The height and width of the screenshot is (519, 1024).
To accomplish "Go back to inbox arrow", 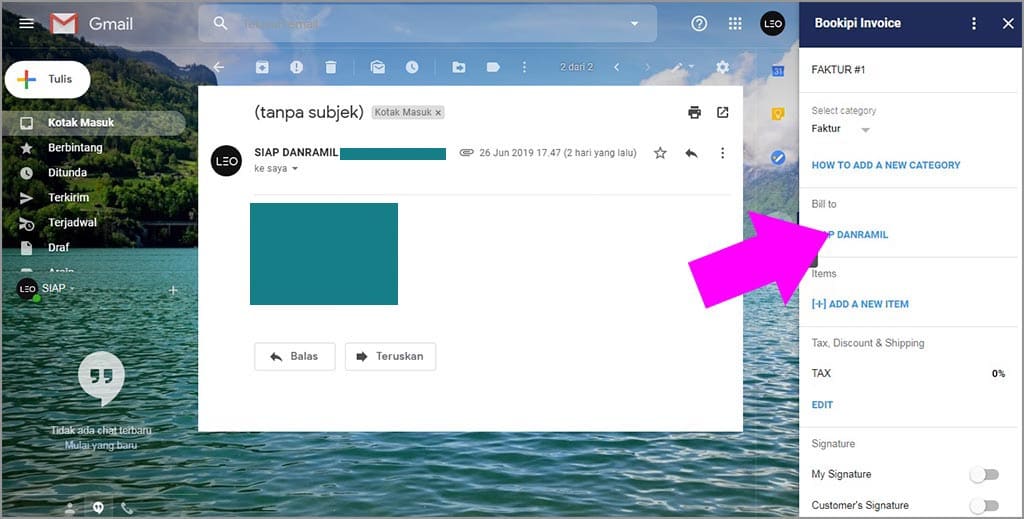I will pos(218,67).
